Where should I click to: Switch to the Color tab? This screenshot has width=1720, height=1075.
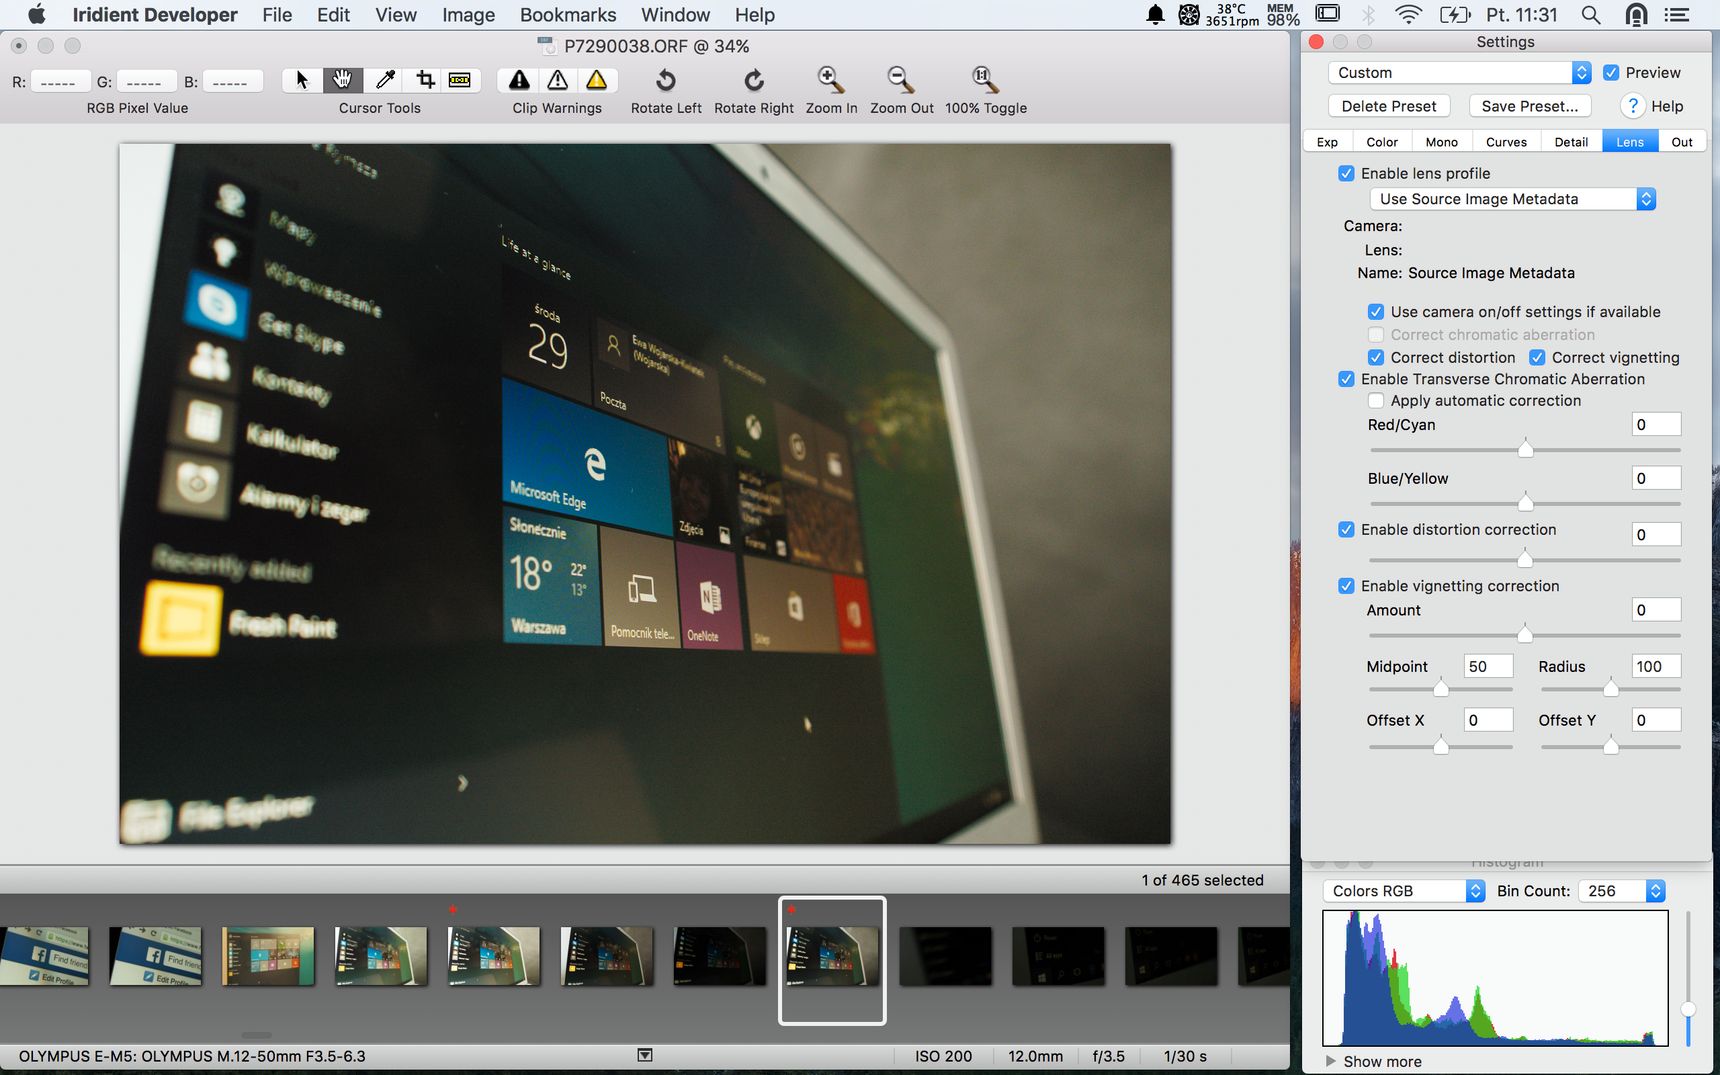(x=1382, y=142)
